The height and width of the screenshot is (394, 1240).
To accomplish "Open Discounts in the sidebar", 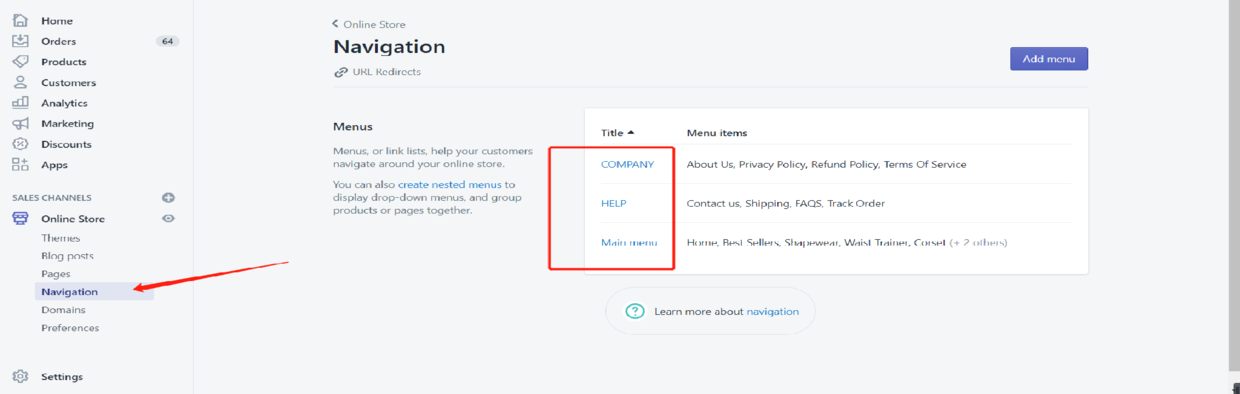I will coord(67,144).
